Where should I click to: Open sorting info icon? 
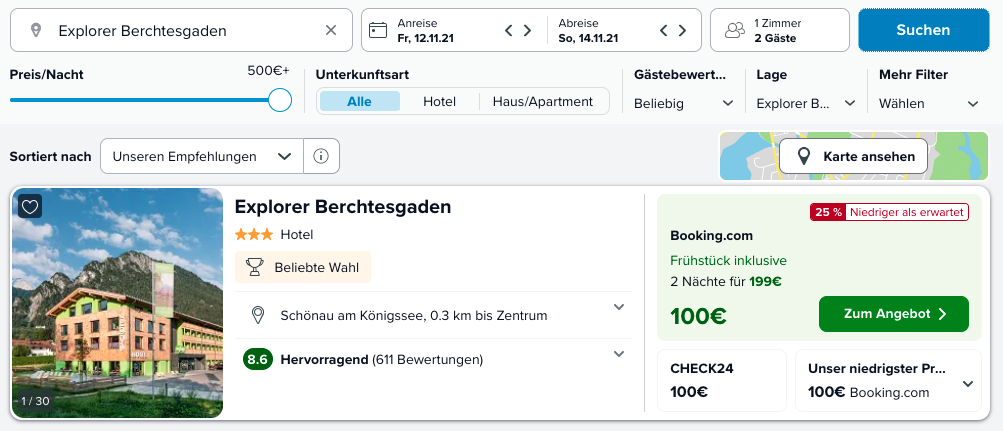(321, 156)
